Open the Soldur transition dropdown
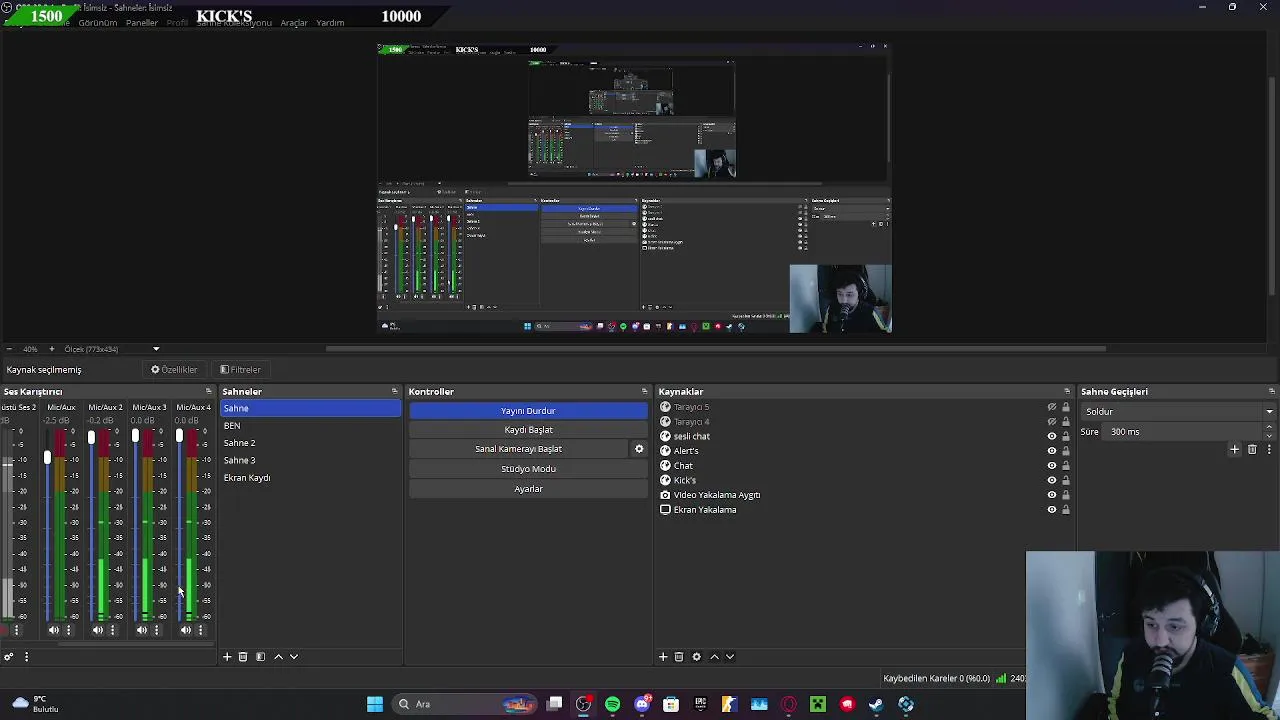 click(x=1178, y=412)
